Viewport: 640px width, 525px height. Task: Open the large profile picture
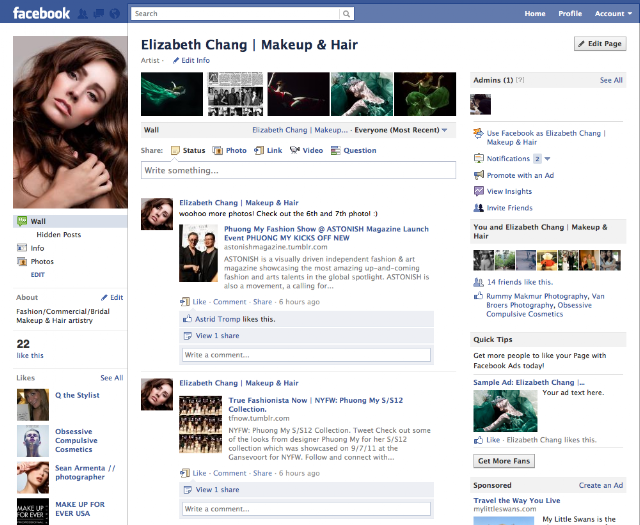70,122
